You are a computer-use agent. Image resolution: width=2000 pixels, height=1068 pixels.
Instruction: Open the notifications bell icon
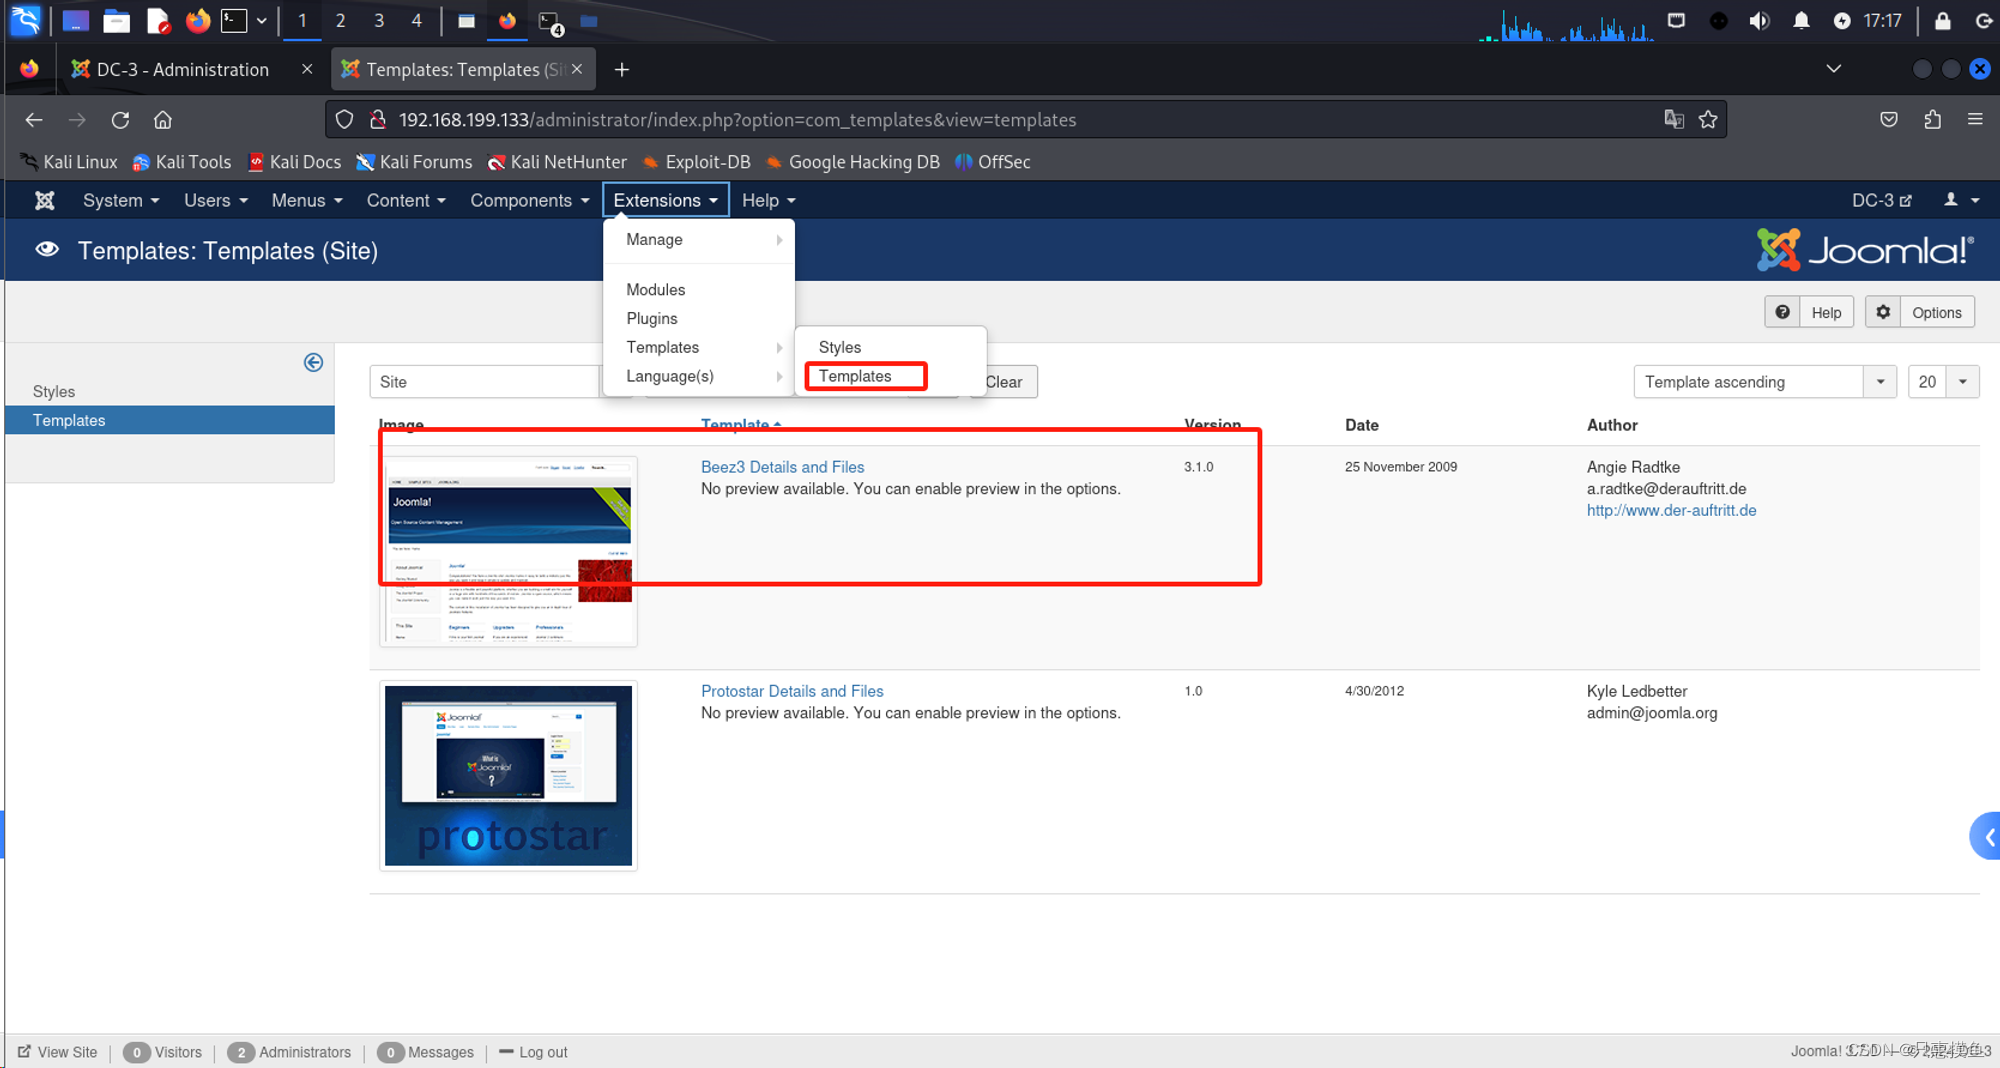click(x=1801, y=21)
